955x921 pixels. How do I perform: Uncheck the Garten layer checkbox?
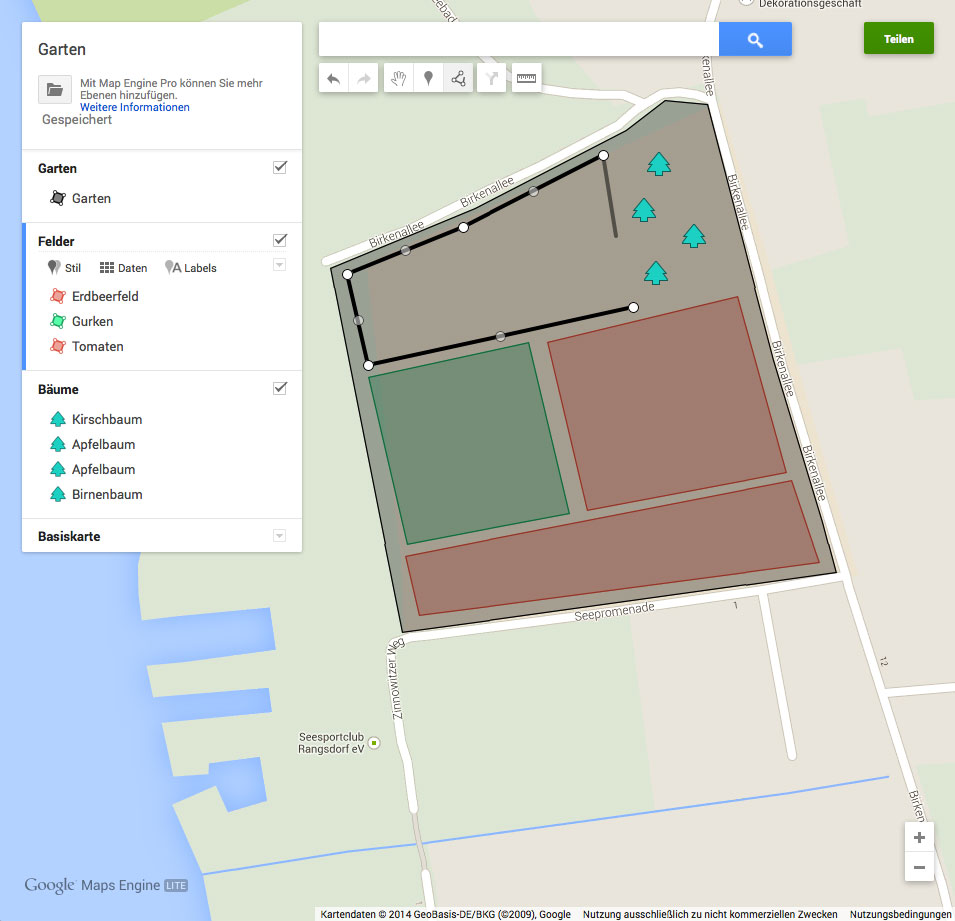pos(280,167)
